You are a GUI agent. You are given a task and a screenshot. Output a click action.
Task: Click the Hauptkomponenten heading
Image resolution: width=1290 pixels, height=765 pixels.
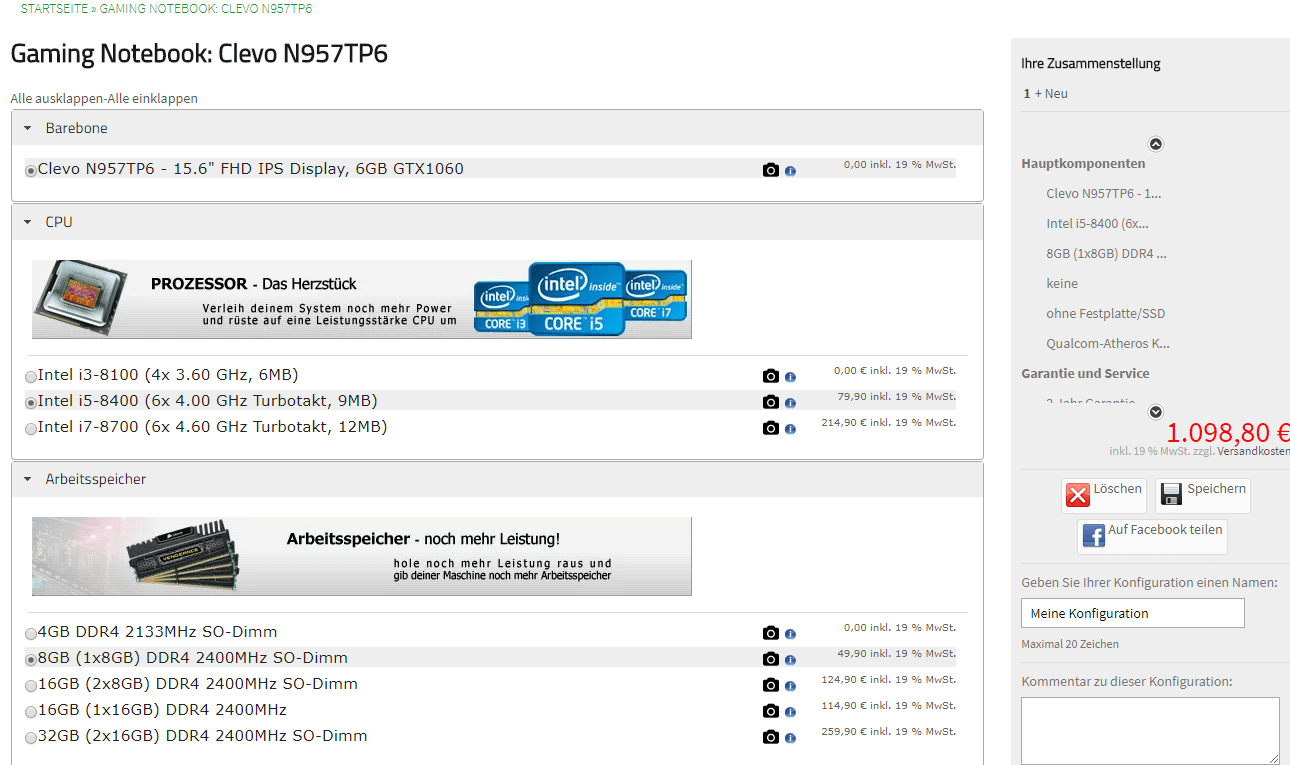click(1083, 164)
